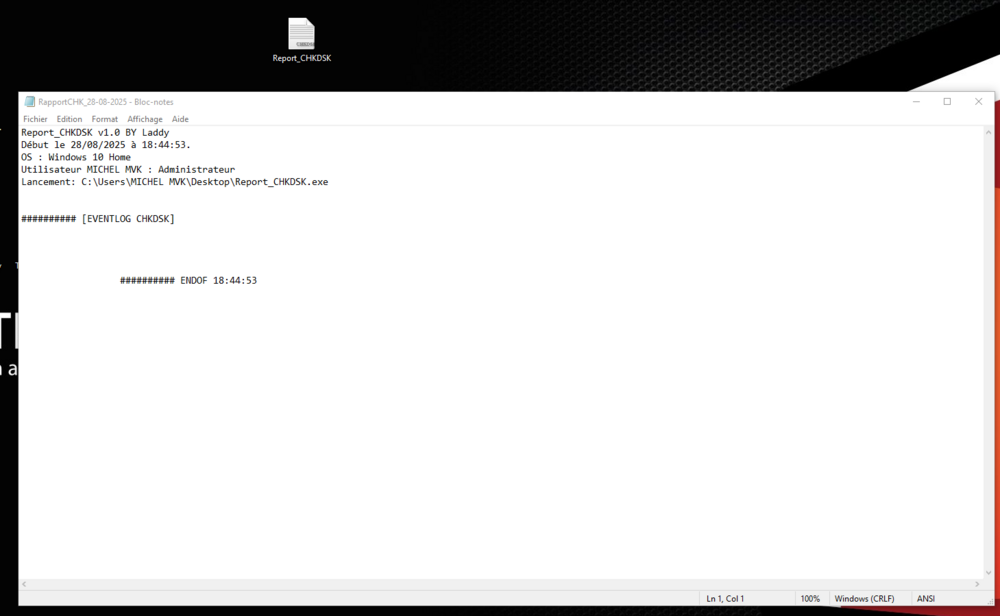Place cursor in "OS : Windows 10 Home" line
The width and height of the screenshot is (1000, 616).
click(76, 157)
